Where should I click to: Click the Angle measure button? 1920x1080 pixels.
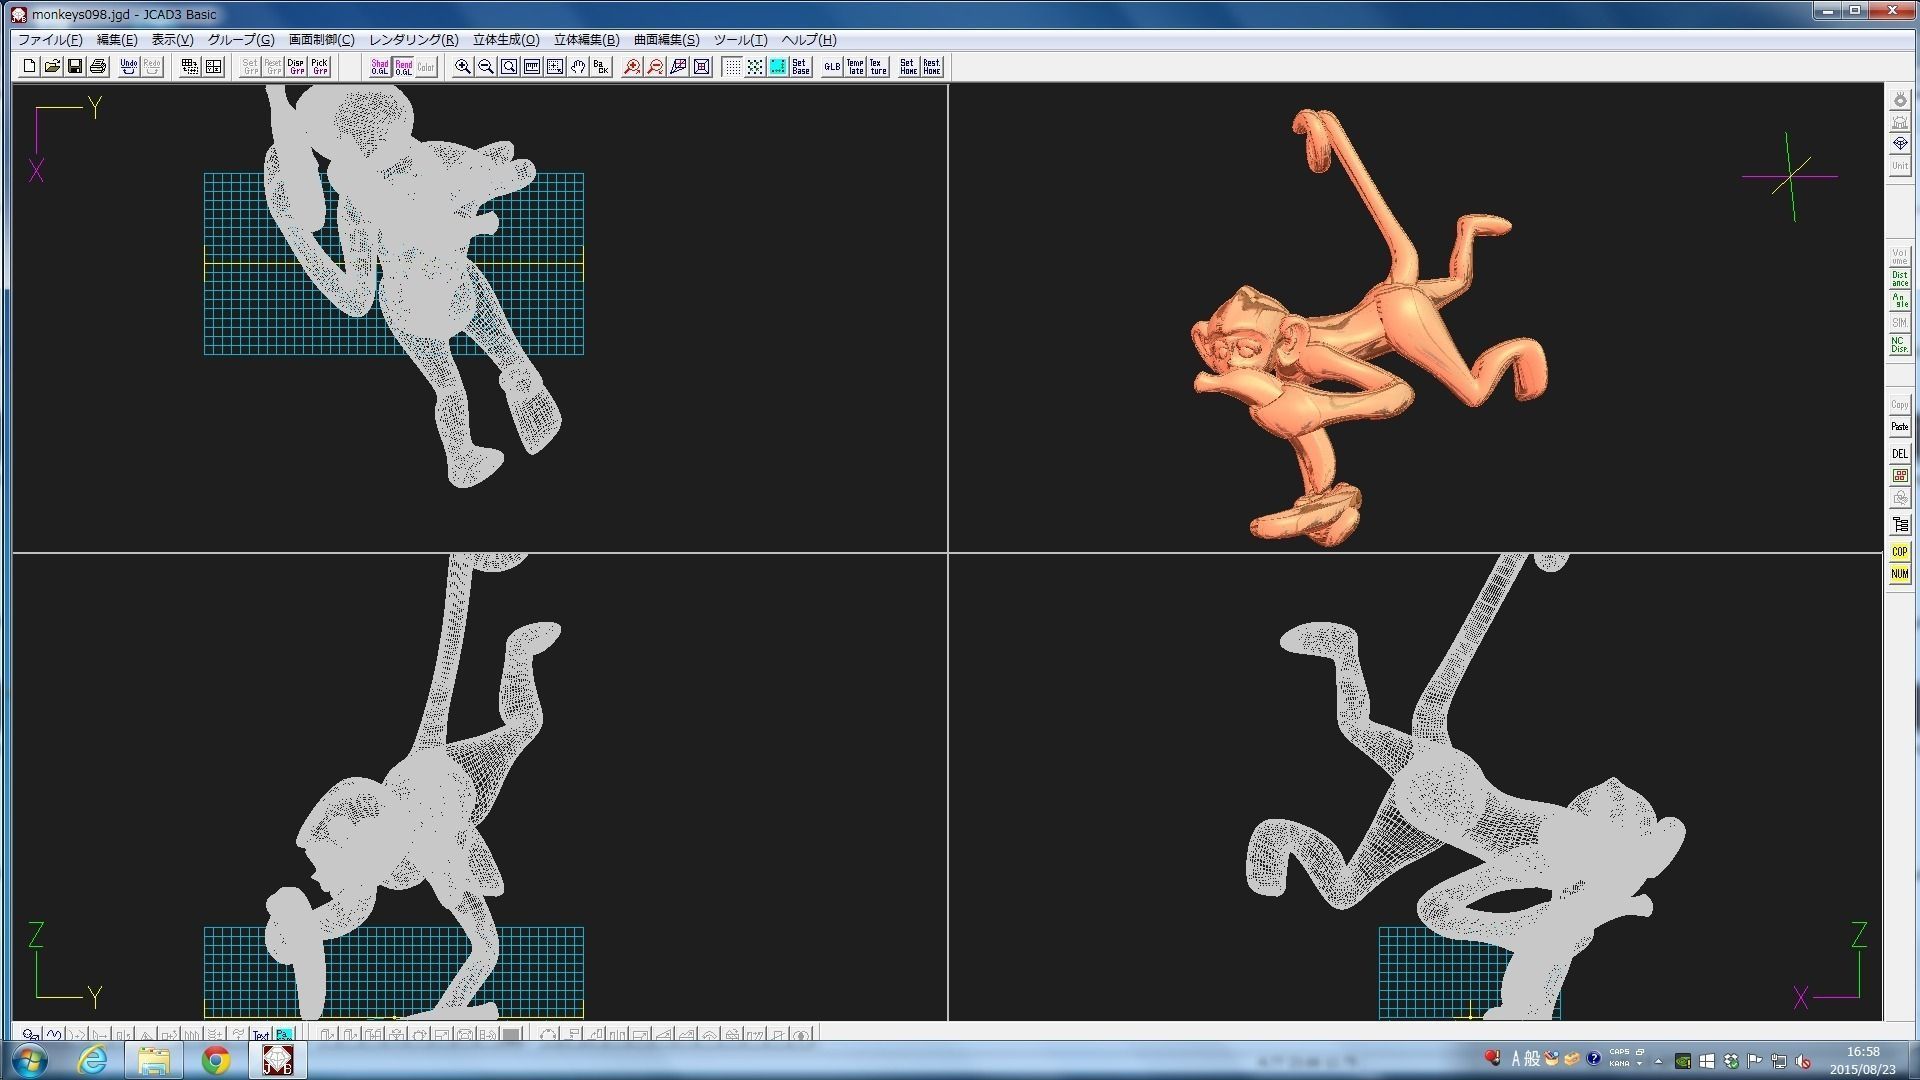click(1899, 301)
